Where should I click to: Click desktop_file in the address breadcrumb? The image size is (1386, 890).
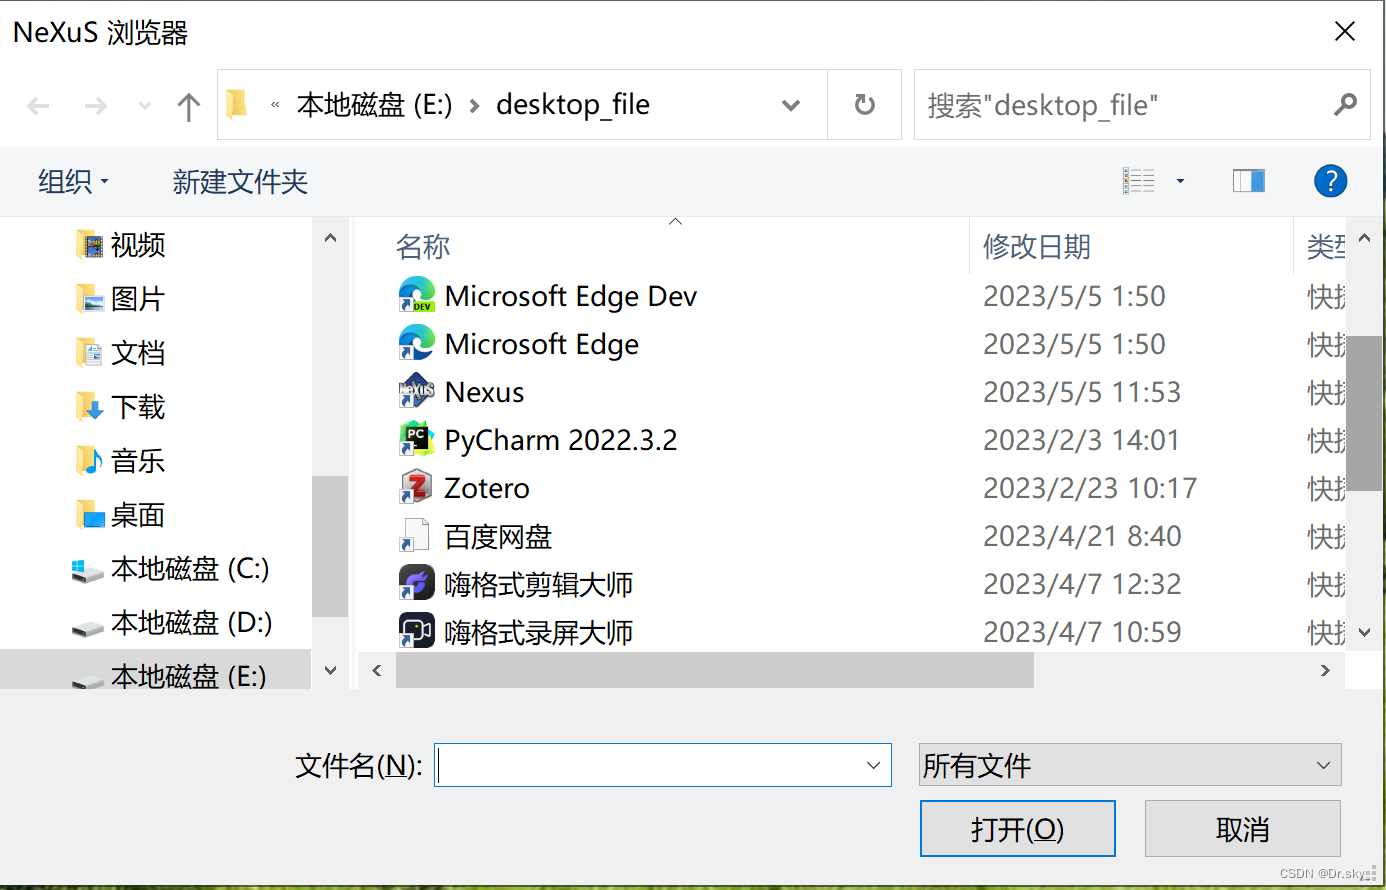point(573,105)
